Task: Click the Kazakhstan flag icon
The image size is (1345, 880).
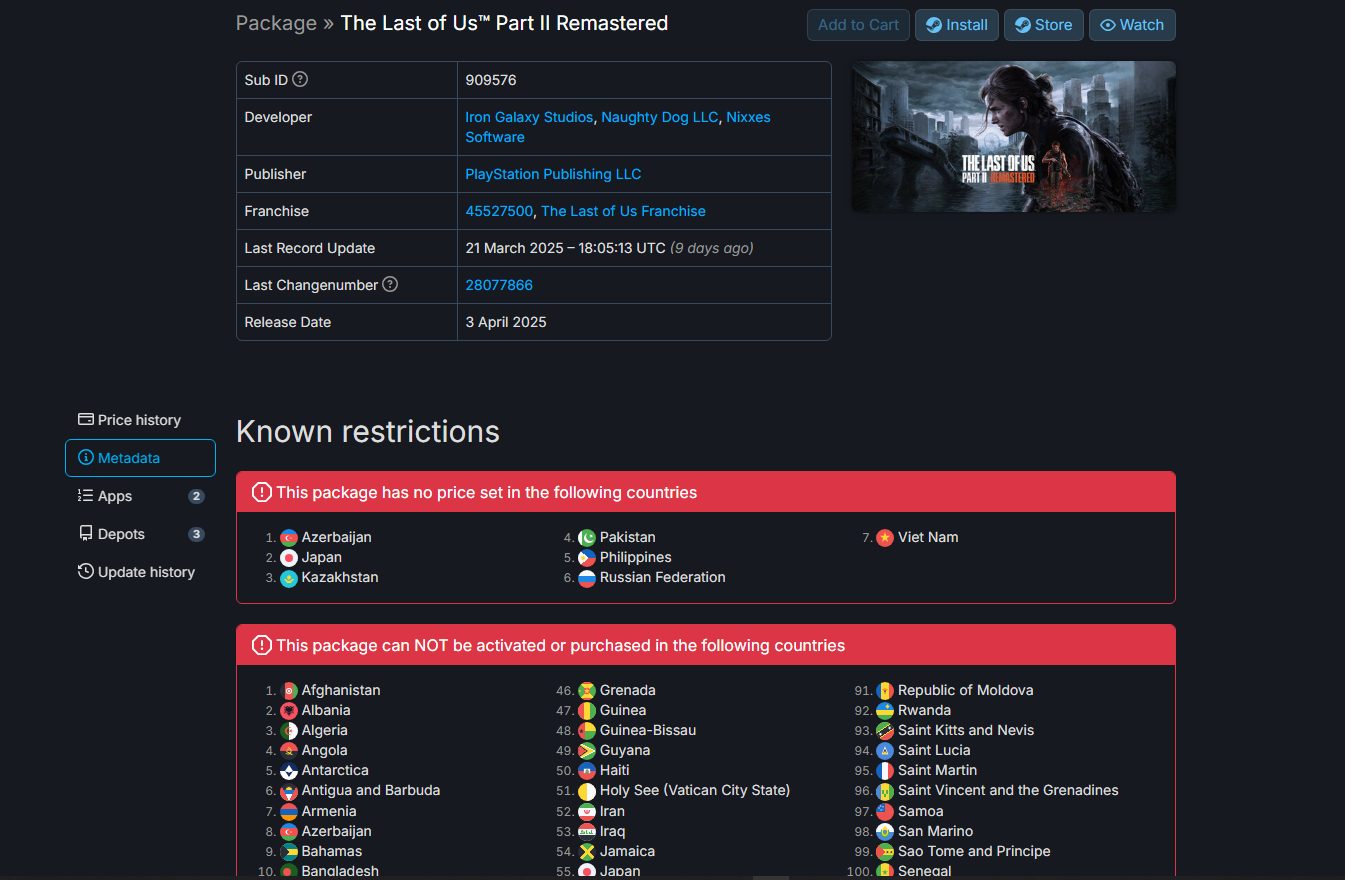Action: 289,578
